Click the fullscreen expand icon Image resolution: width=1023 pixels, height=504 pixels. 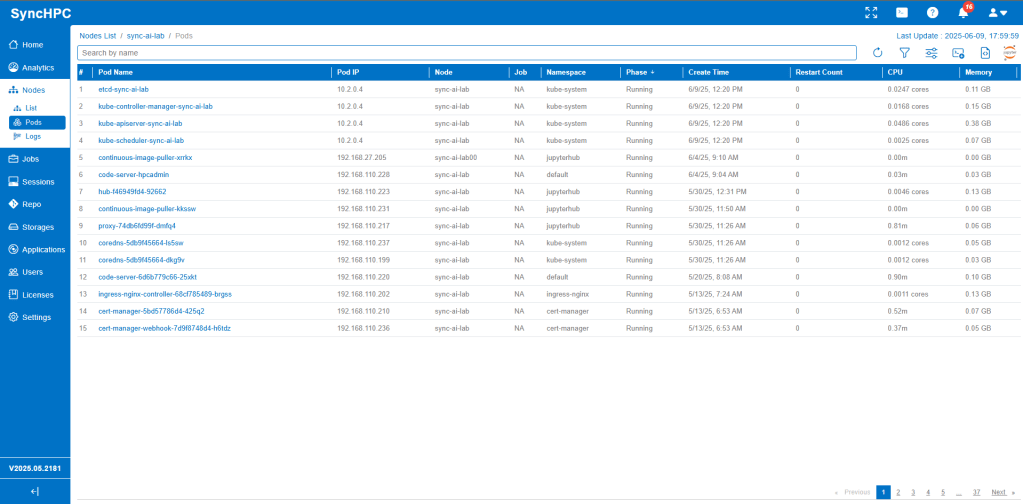[871, 13]
